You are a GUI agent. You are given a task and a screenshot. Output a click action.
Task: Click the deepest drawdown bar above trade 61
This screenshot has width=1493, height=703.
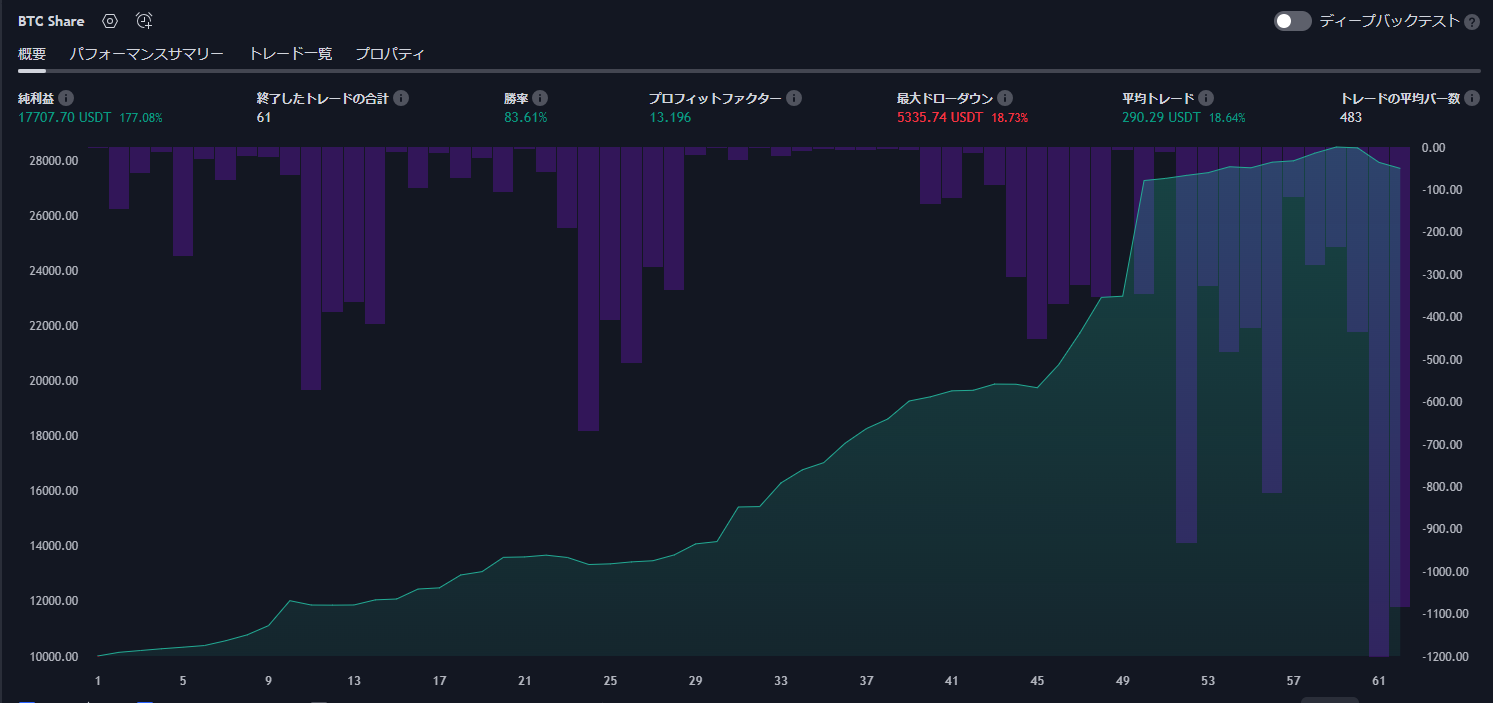(x=1379, y=402)
